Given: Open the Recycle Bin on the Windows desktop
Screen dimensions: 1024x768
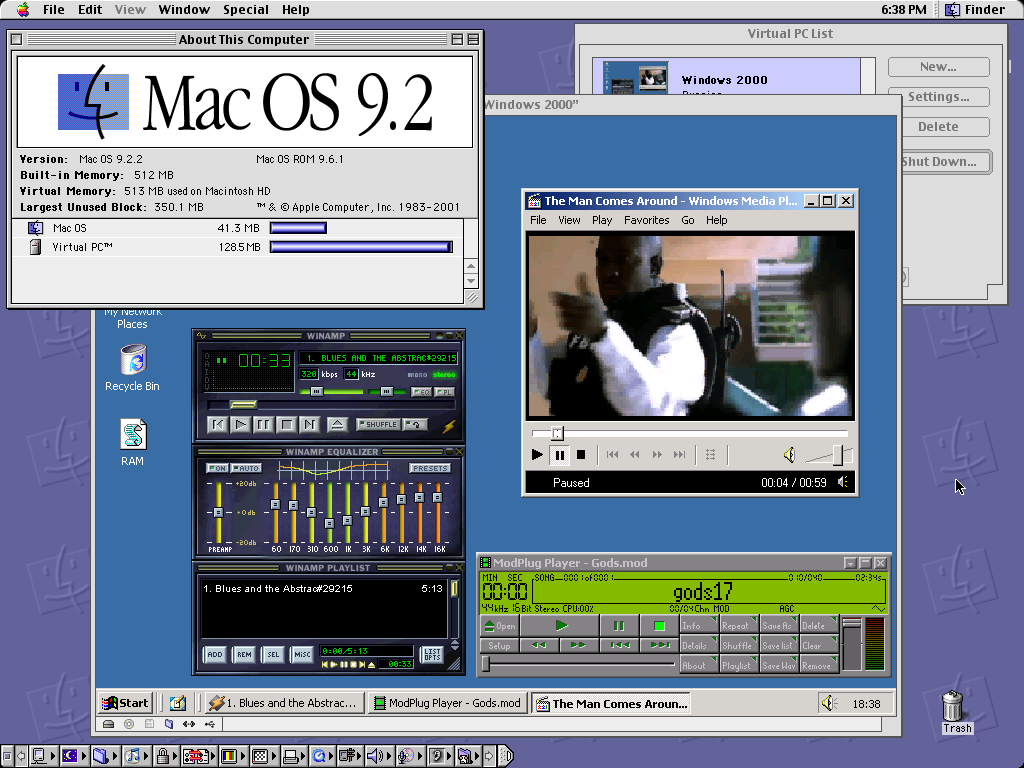Looking at the screenshot, I should pos(131,360).
